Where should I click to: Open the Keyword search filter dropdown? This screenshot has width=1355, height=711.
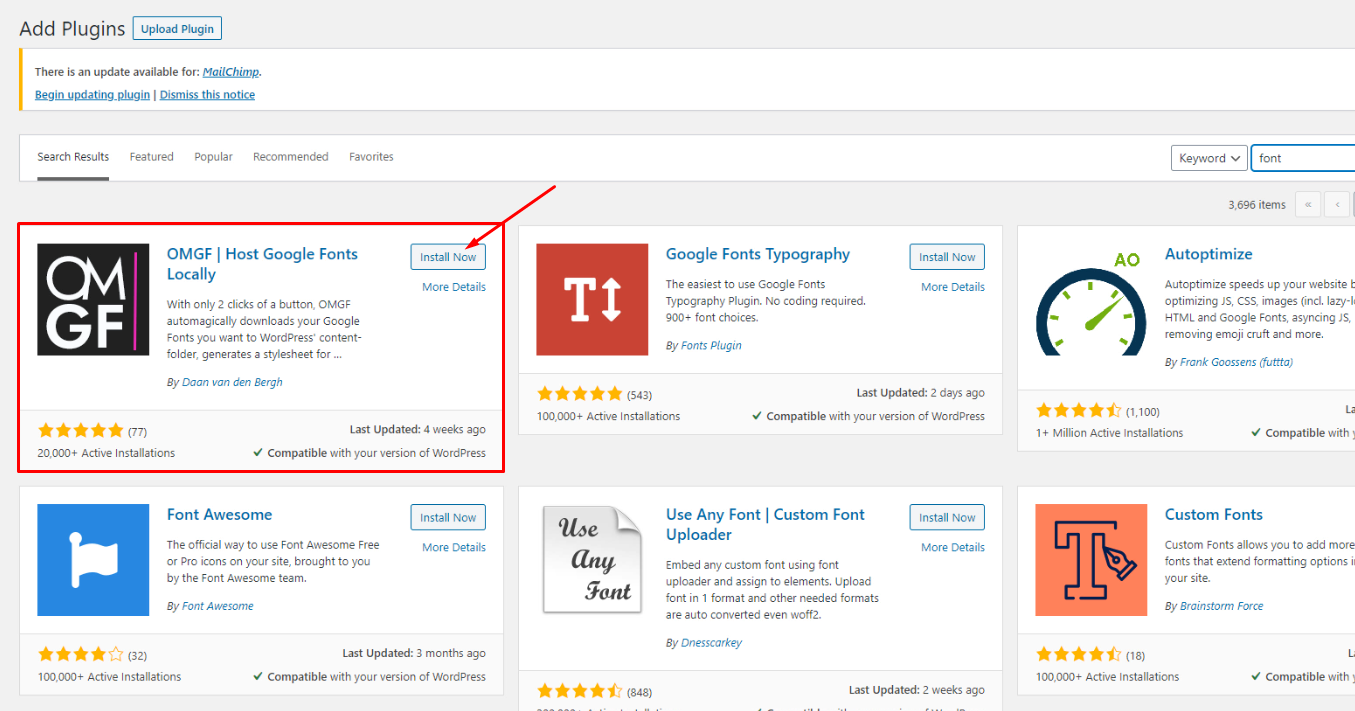[1208, 157]
